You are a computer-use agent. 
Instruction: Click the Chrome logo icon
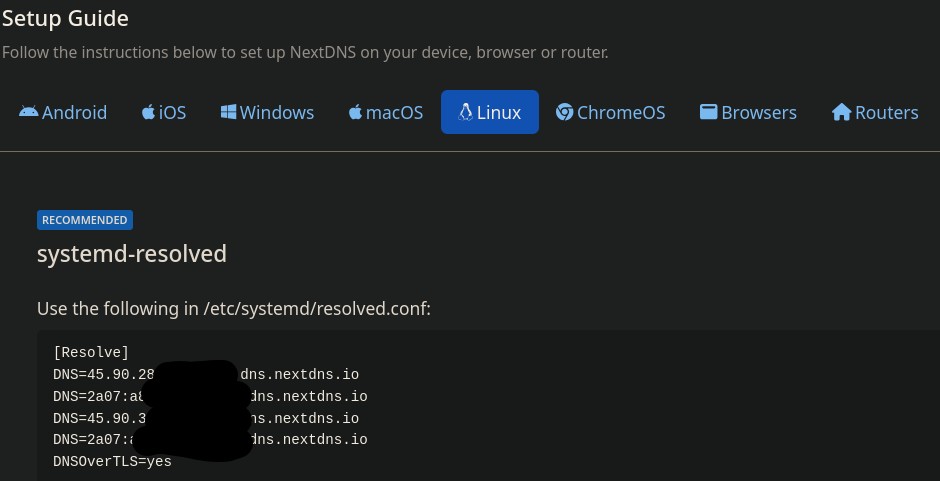565,112
